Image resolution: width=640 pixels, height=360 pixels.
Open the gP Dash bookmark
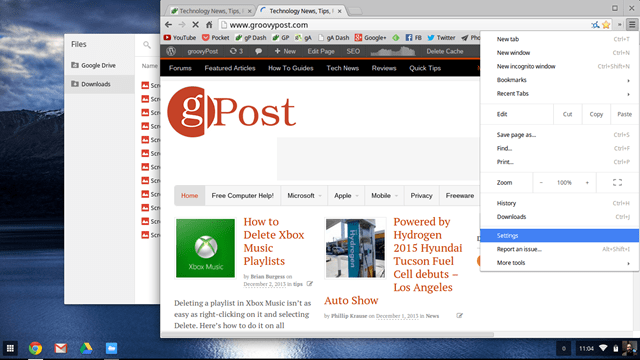(x=251, y=38)
